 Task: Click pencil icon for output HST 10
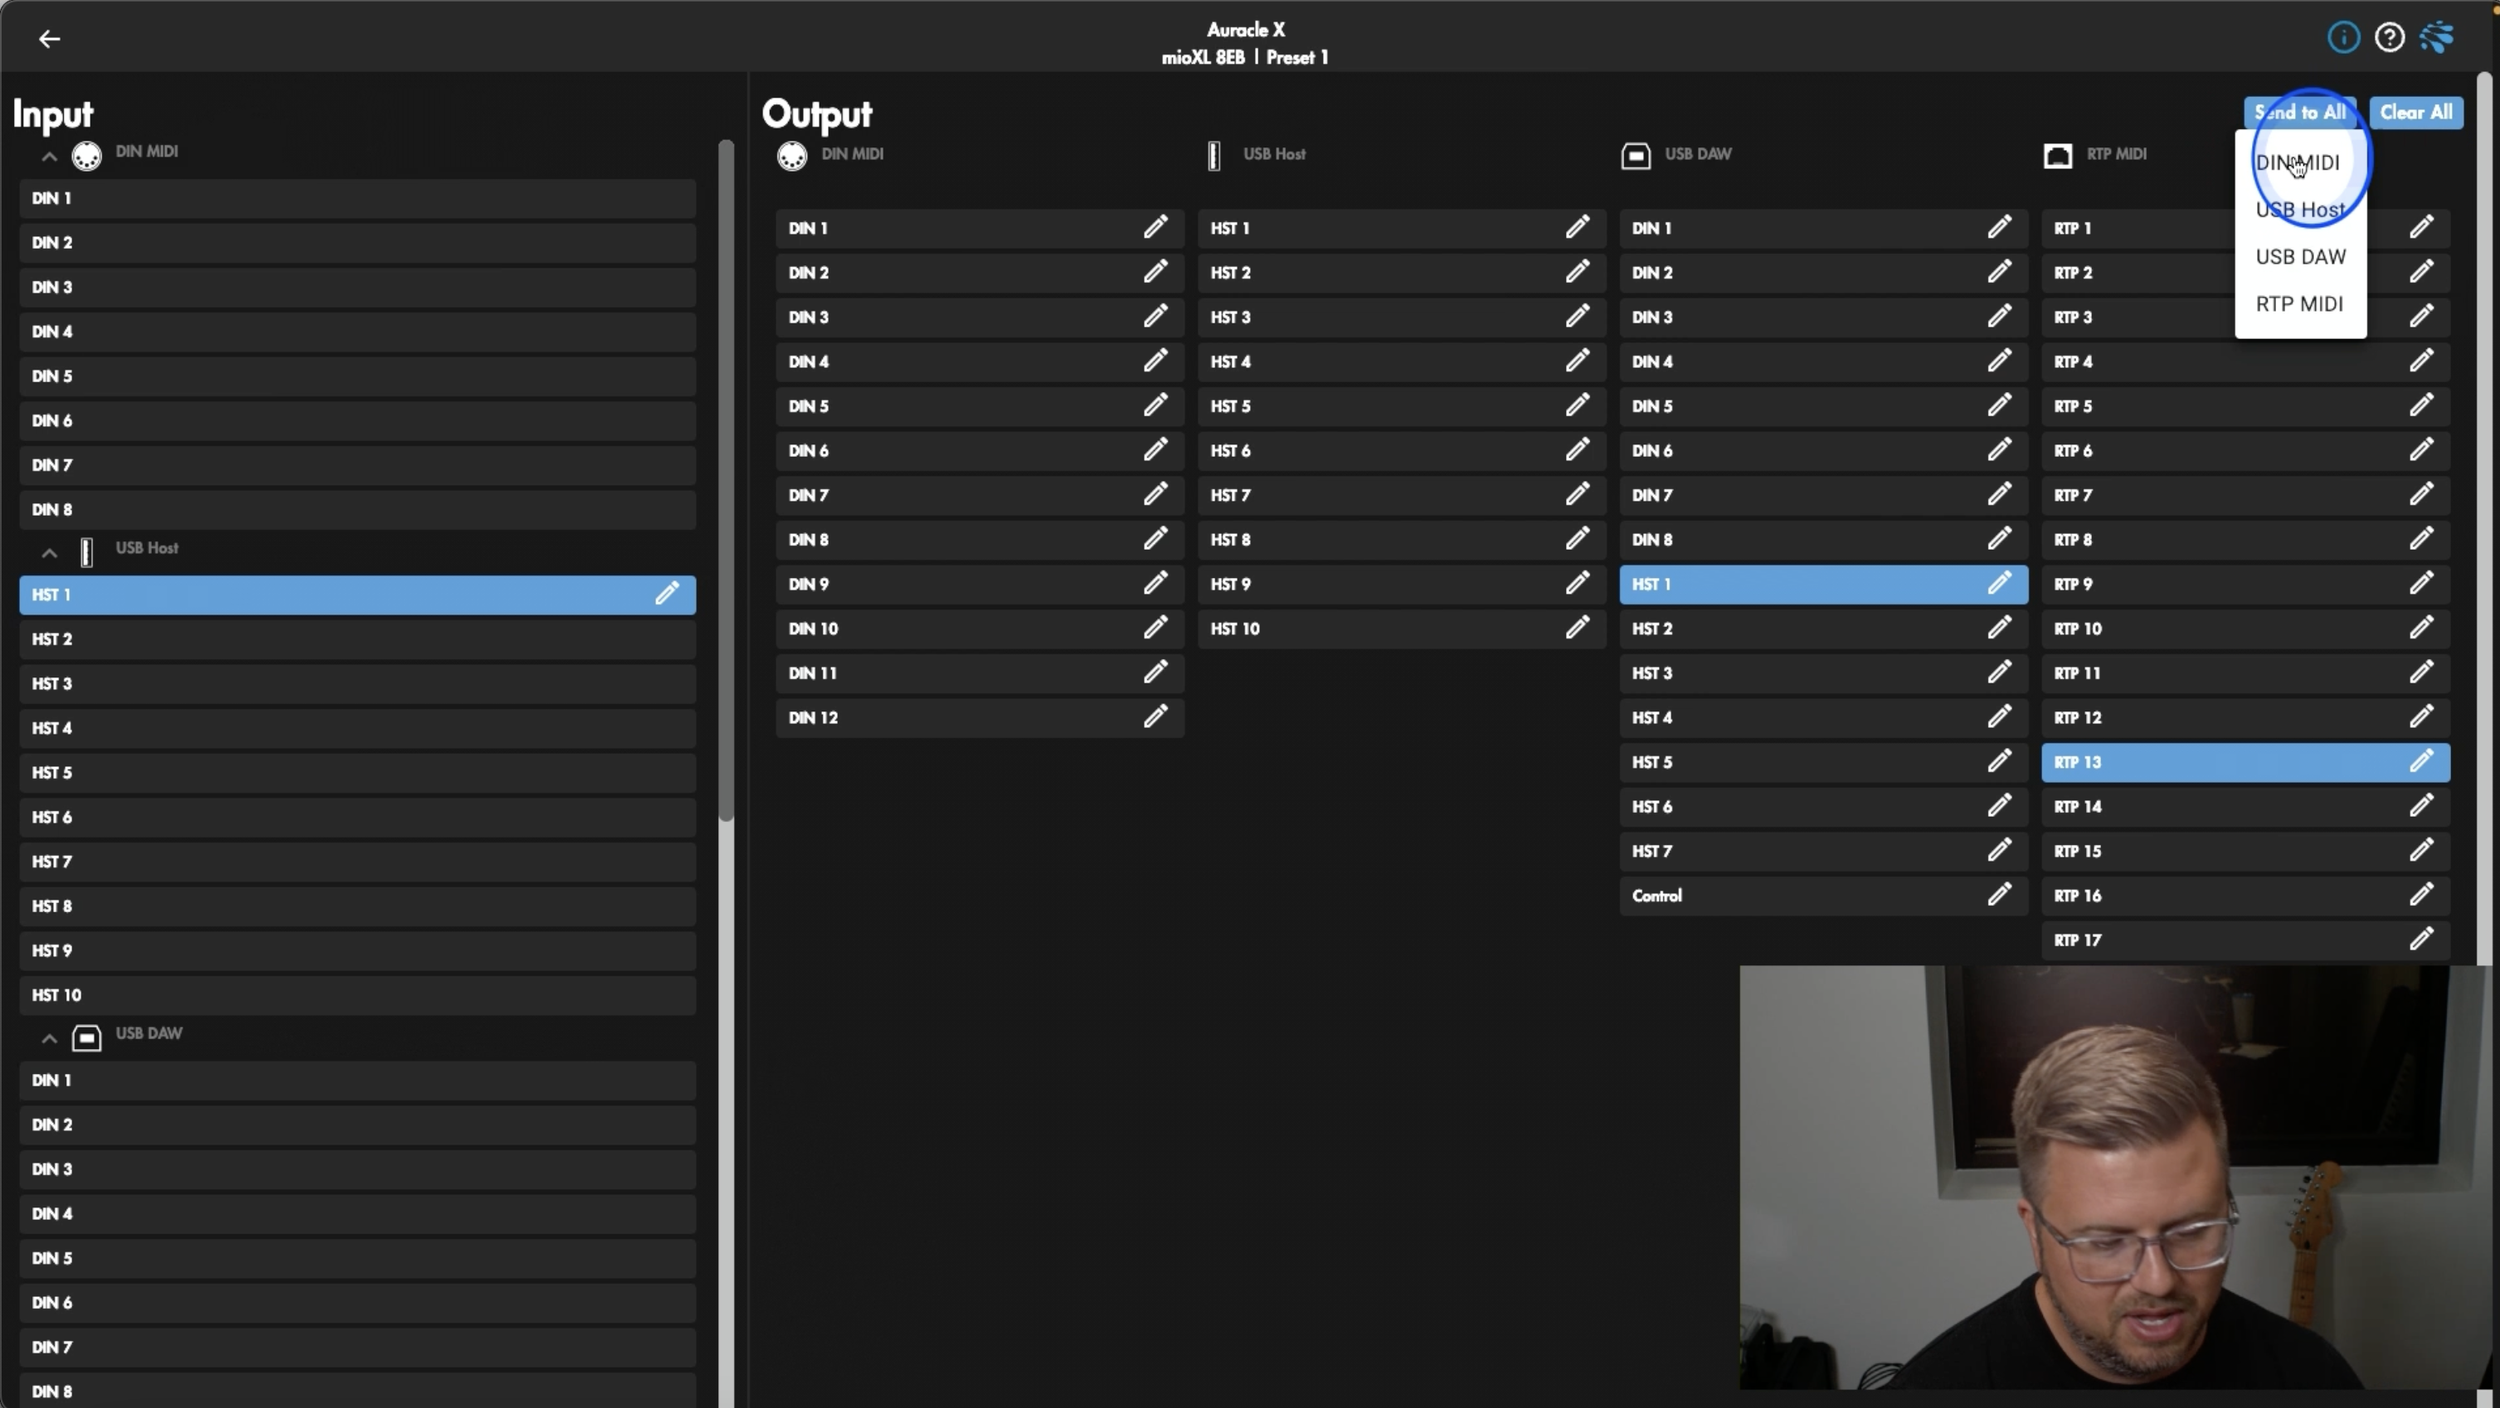click(1577, 628)
